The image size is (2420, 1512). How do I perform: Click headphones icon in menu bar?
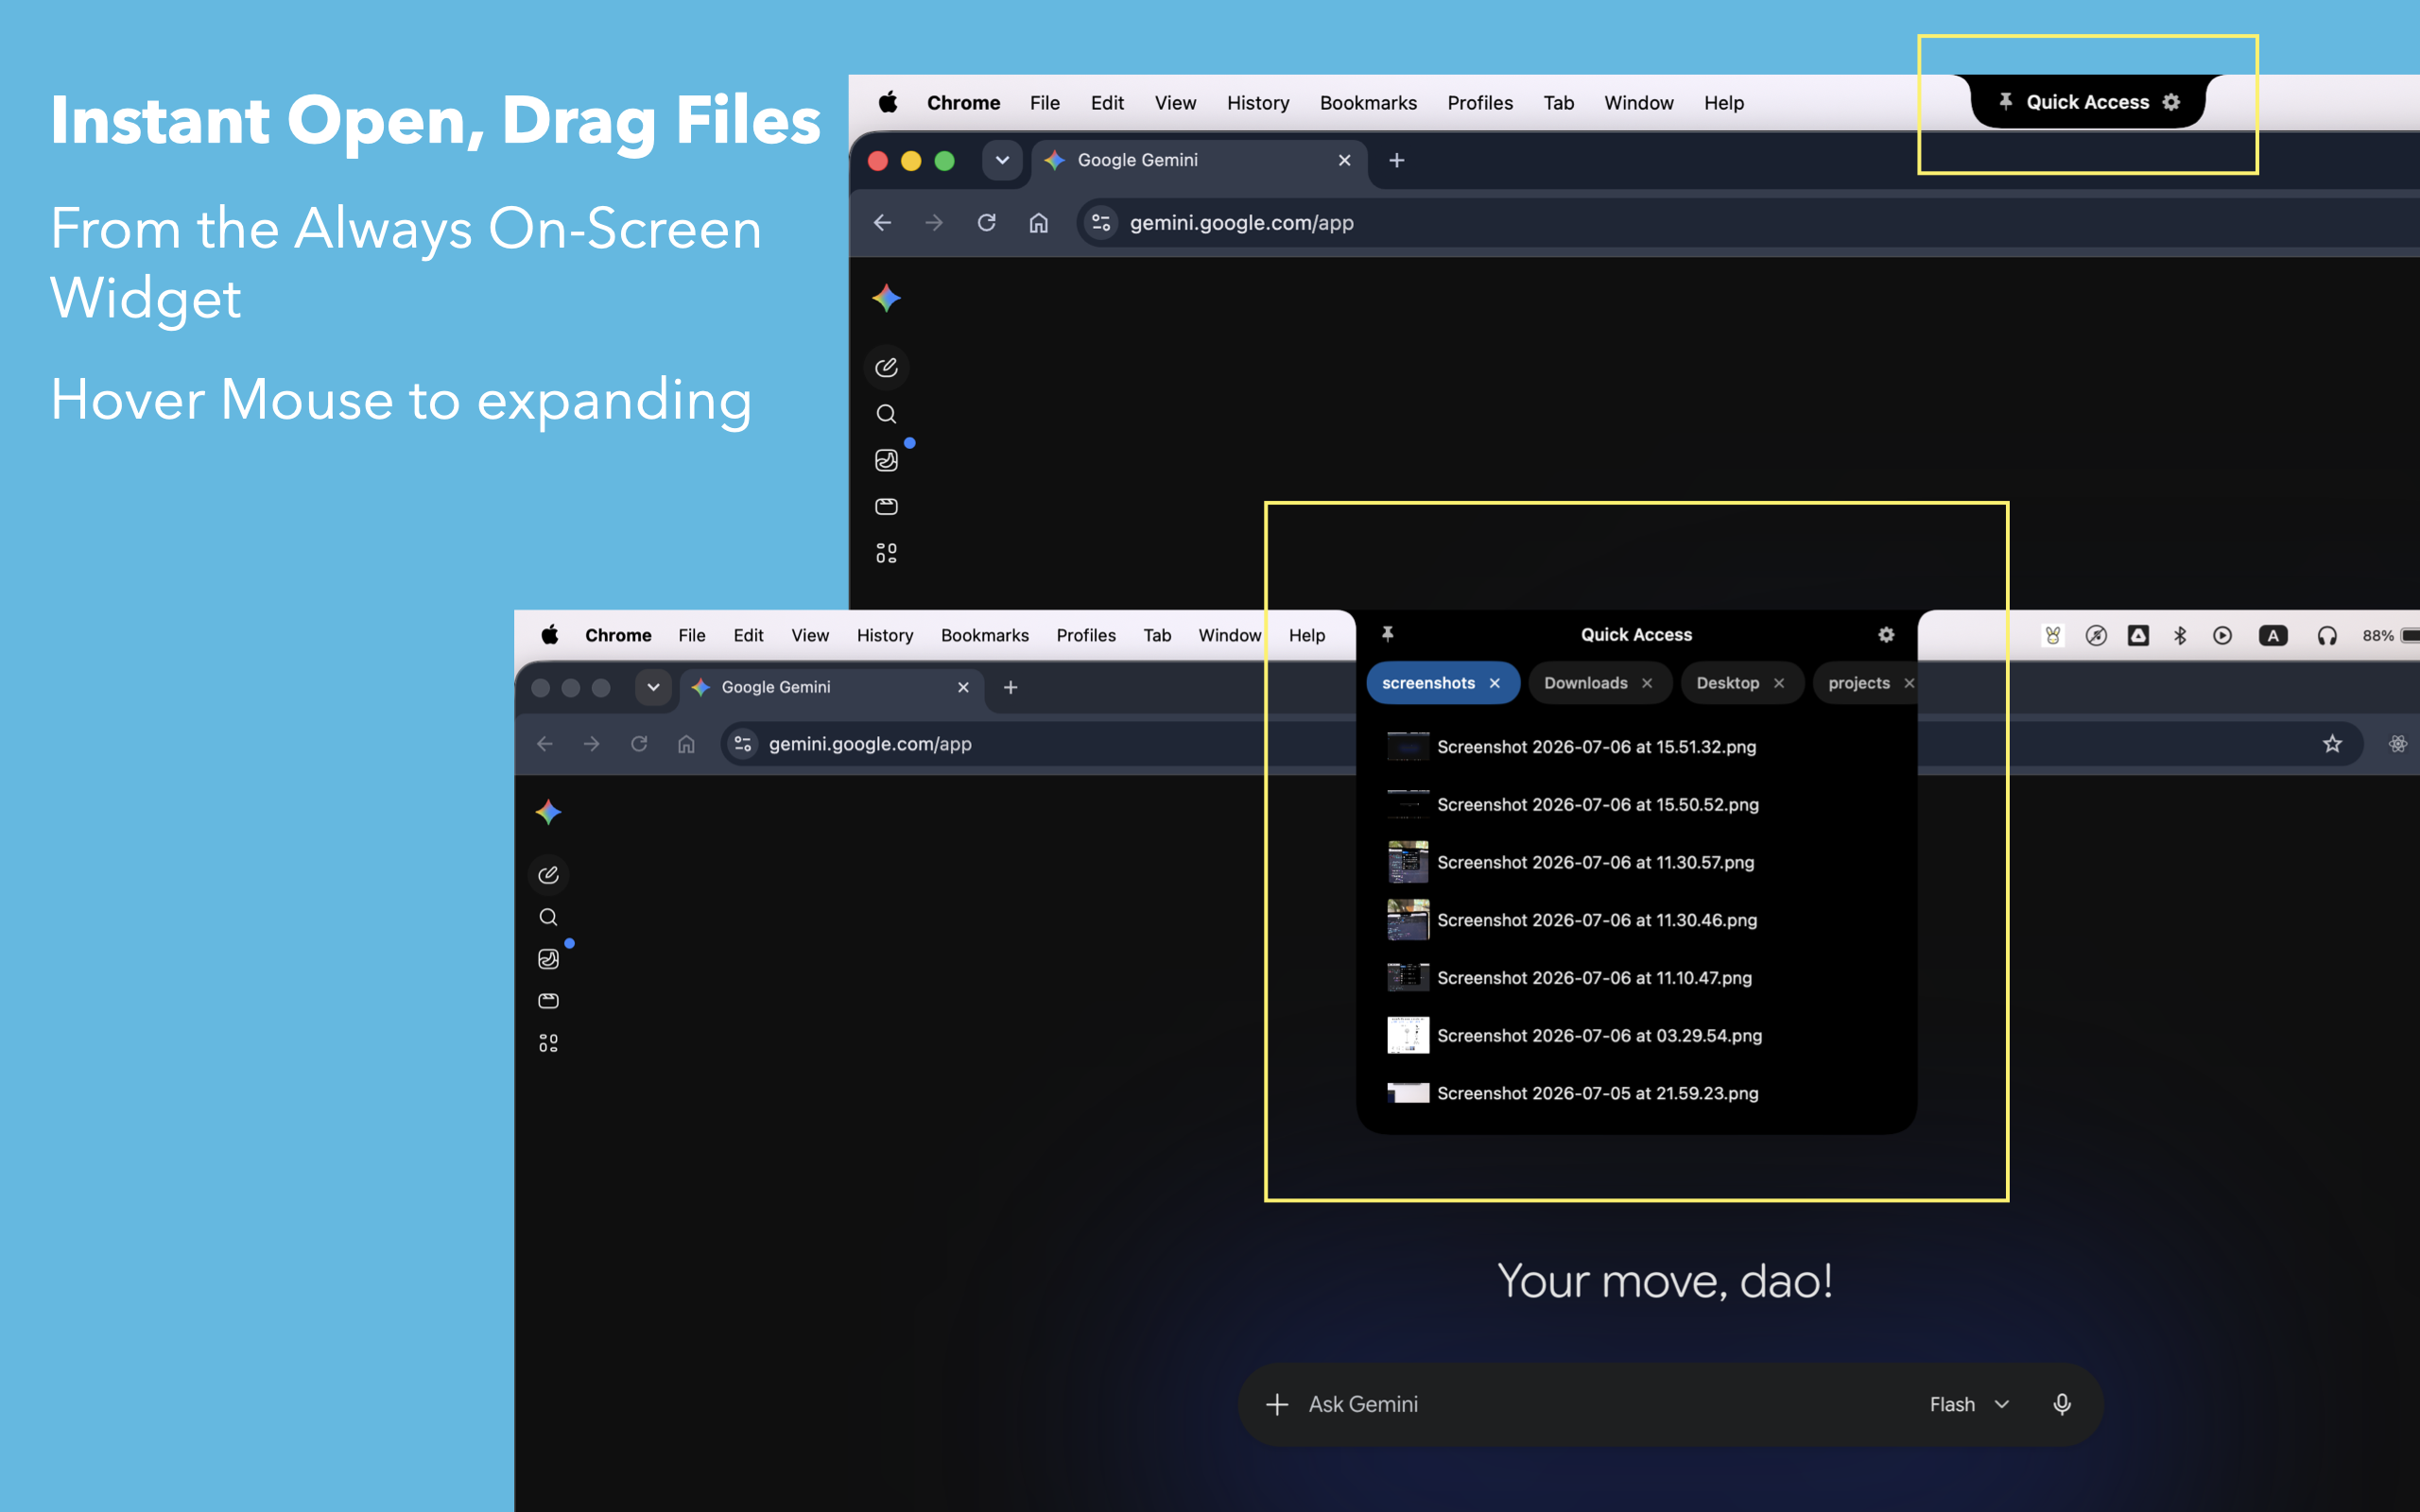pos(2327,635)
